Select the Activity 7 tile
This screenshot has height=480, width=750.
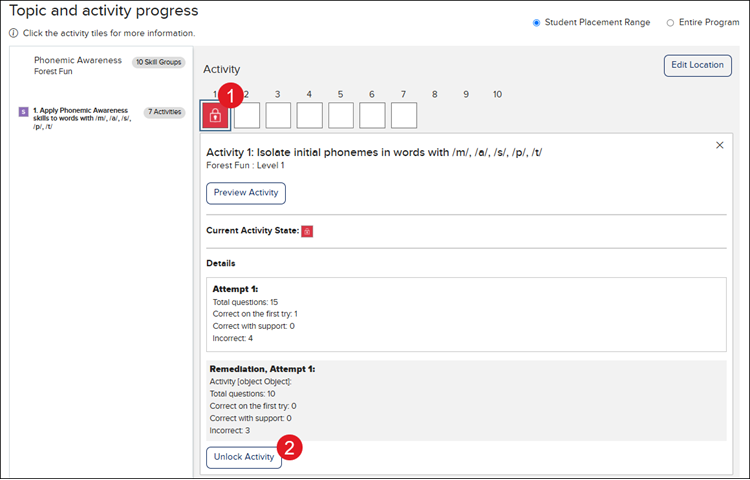pos(403,116)
